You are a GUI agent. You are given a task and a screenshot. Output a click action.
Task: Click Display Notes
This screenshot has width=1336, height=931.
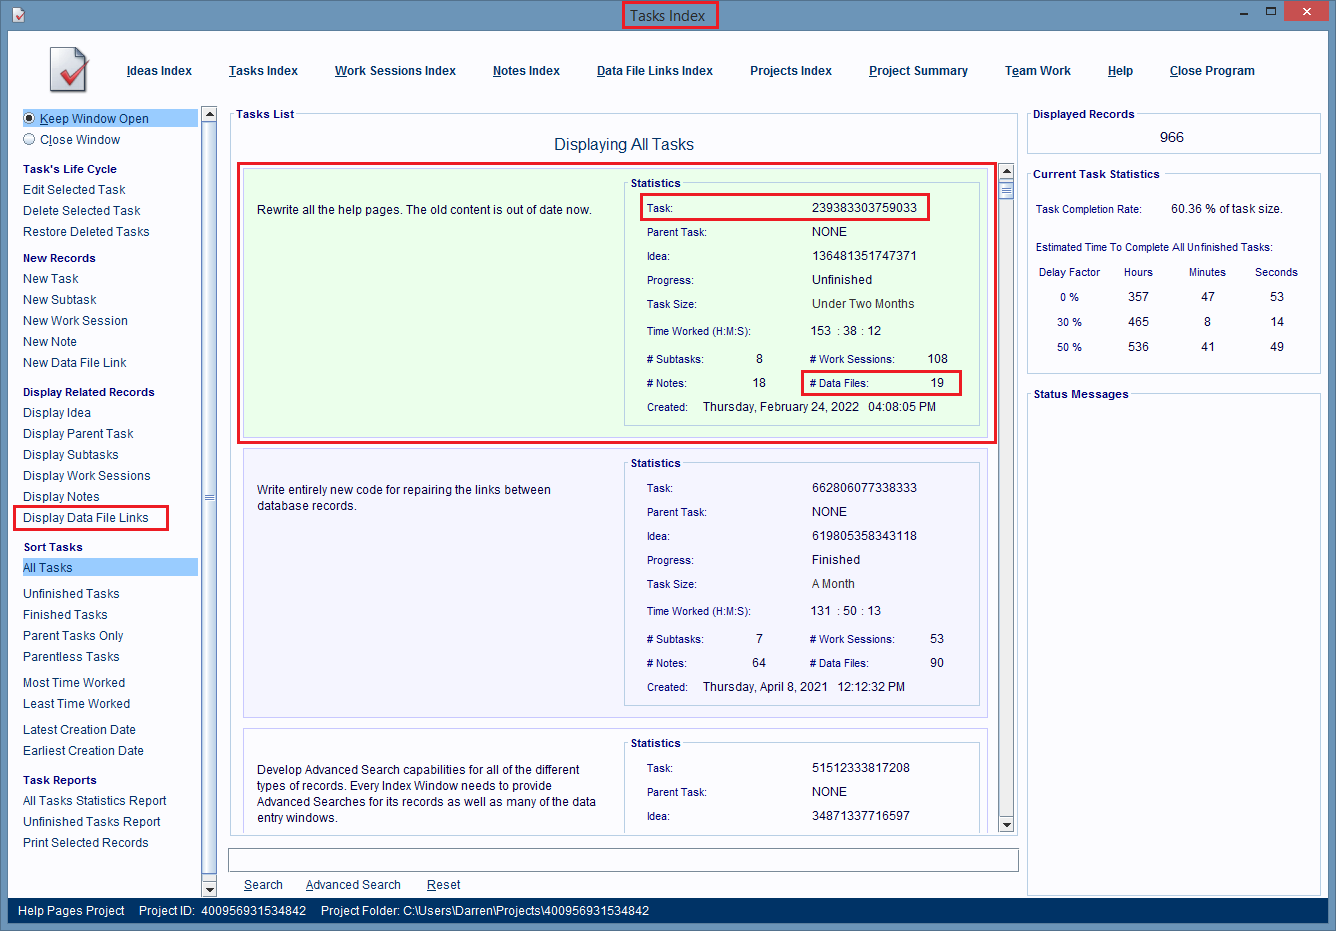click(x=61, y=497)
